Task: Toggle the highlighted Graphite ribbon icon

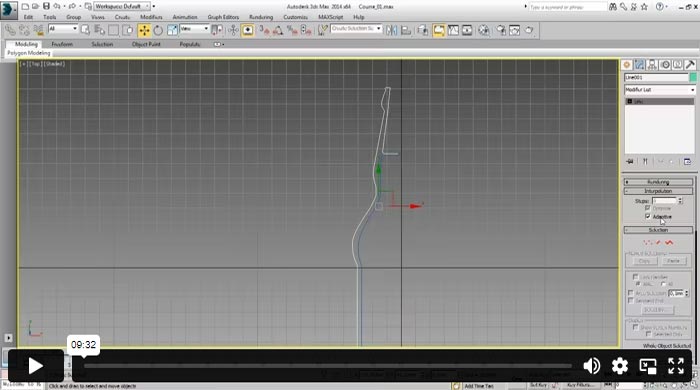Action: (x=439, y=30)
